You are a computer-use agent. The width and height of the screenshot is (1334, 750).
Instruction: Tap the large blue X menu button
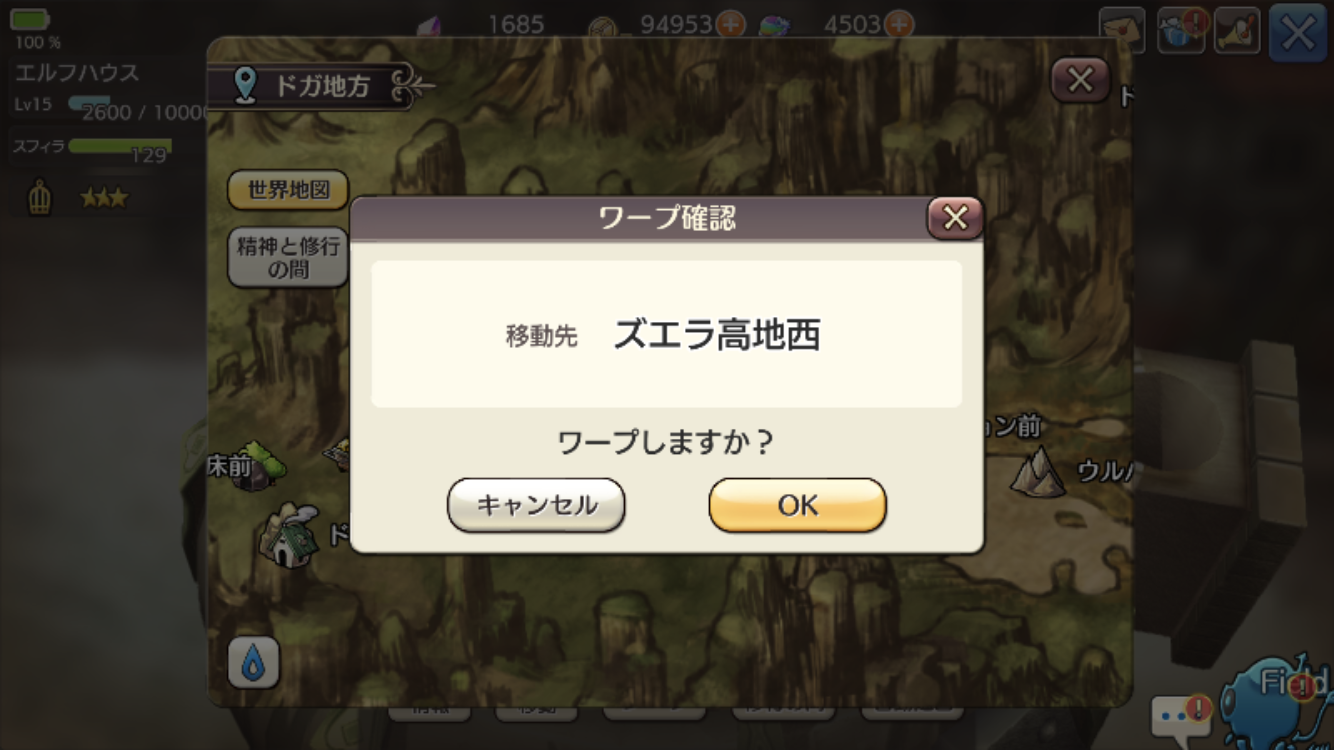tap(1298, 33)
